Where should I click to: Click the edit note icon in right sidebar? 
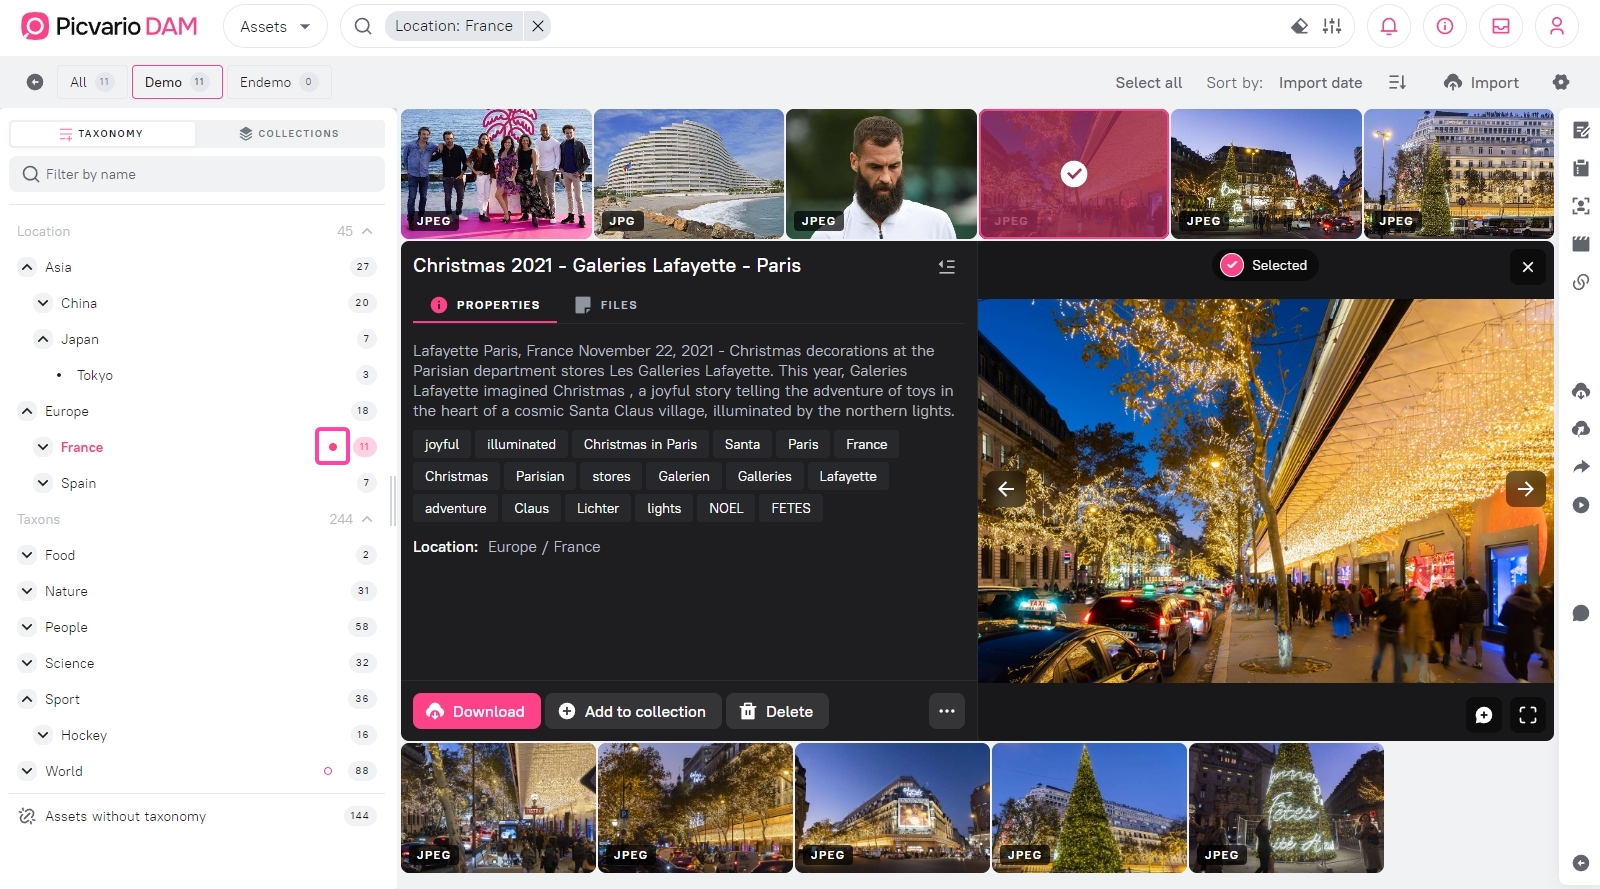[1581, 130]
